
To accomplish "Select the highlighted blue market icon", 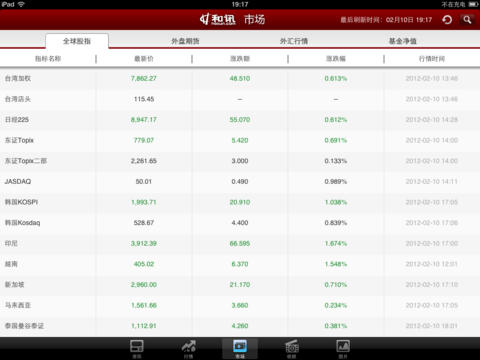I will [x=240, y=348].
